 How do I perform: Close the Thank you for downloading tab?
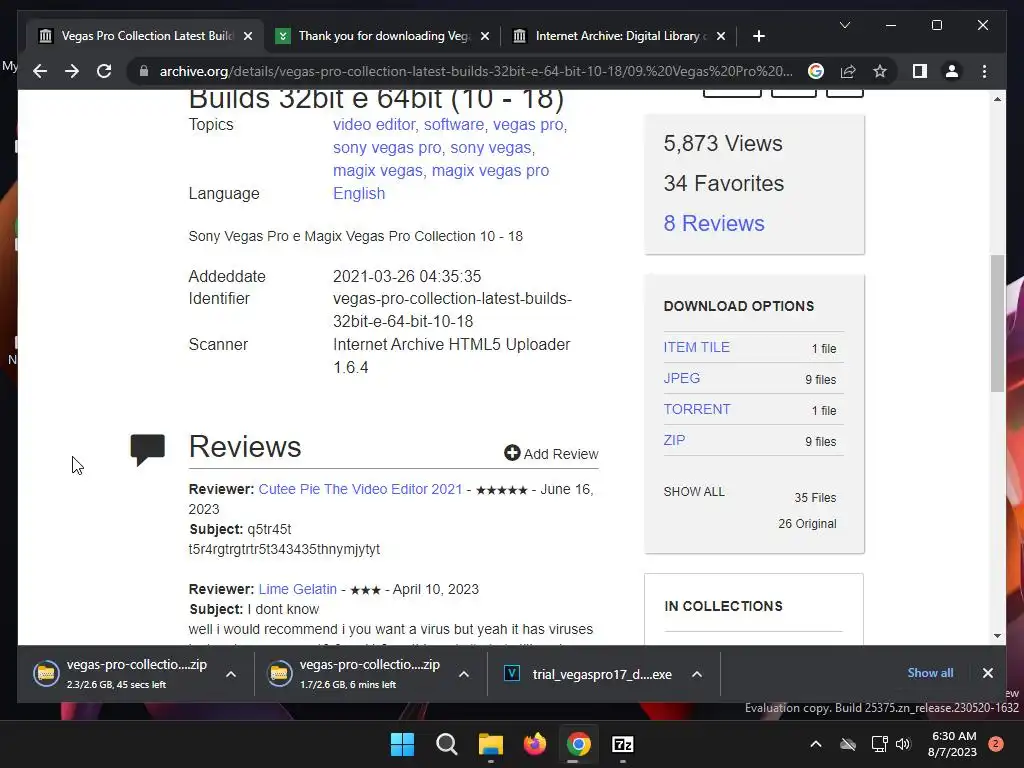[x=485, y=36]
